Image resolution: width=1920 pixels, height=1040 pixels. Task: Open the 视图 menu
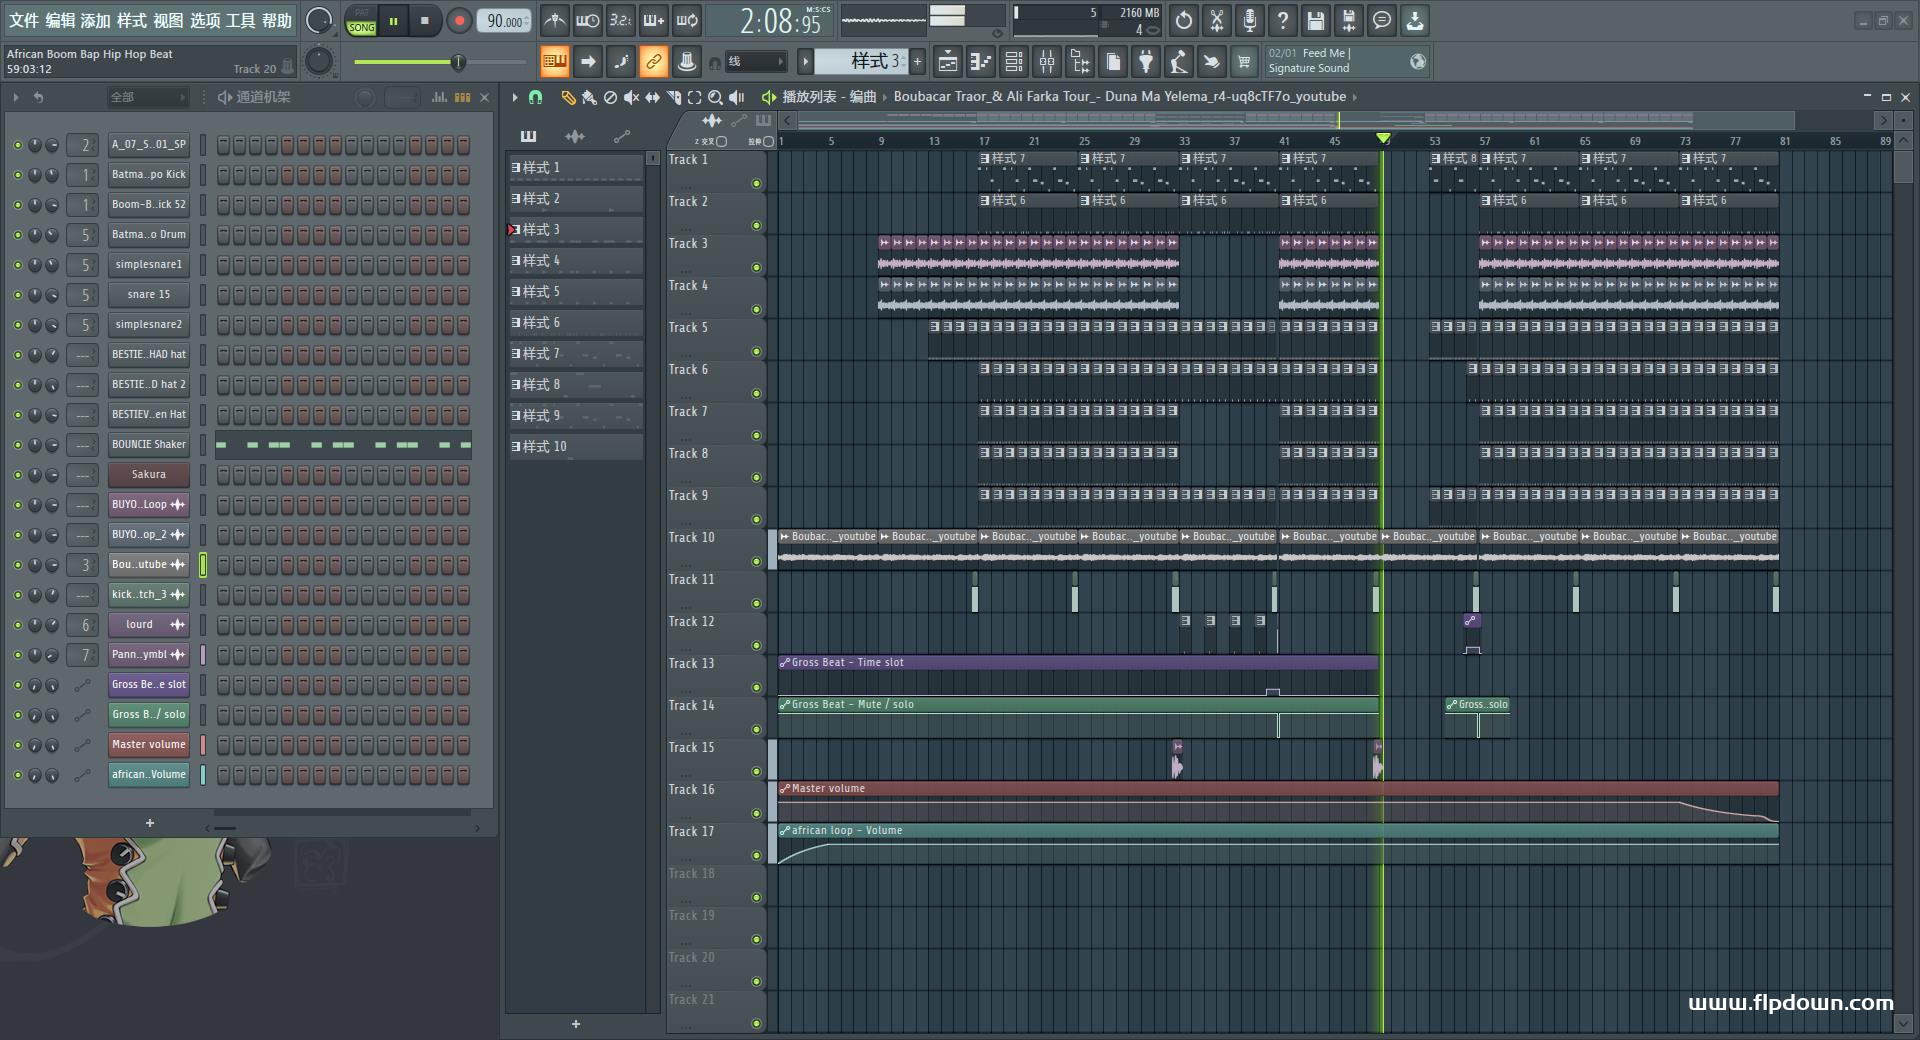coord(168,20)
